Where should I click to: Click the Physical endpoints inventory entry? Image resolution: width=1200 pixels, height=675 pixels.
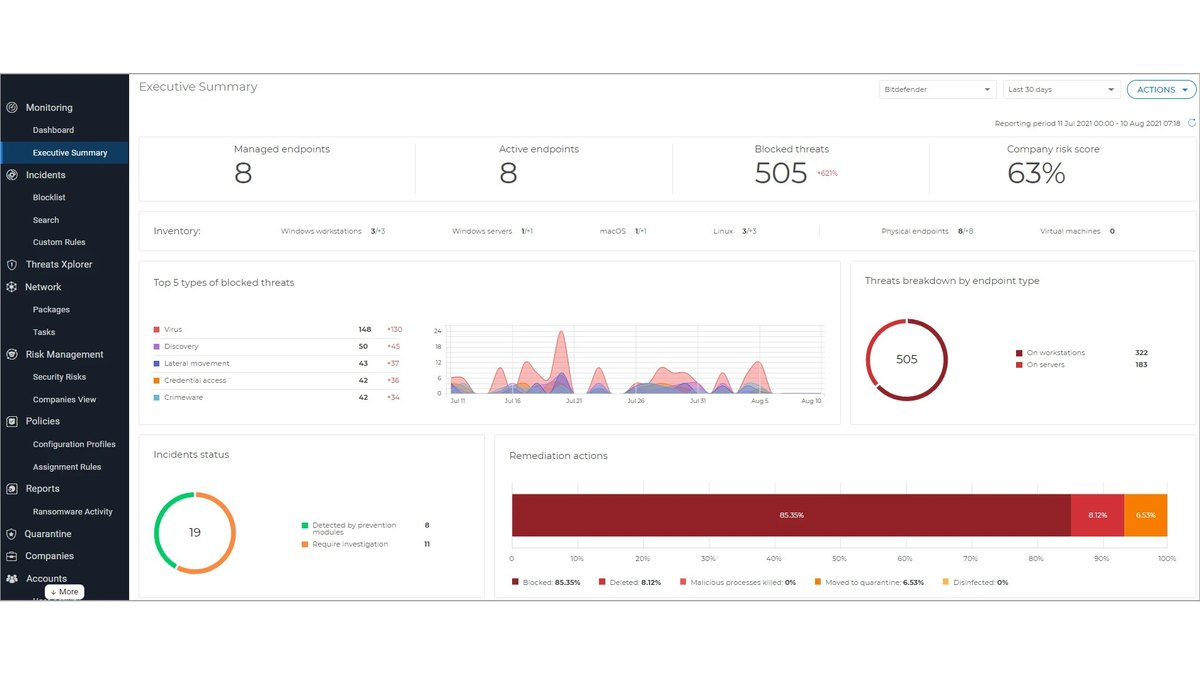coord(927,231)
